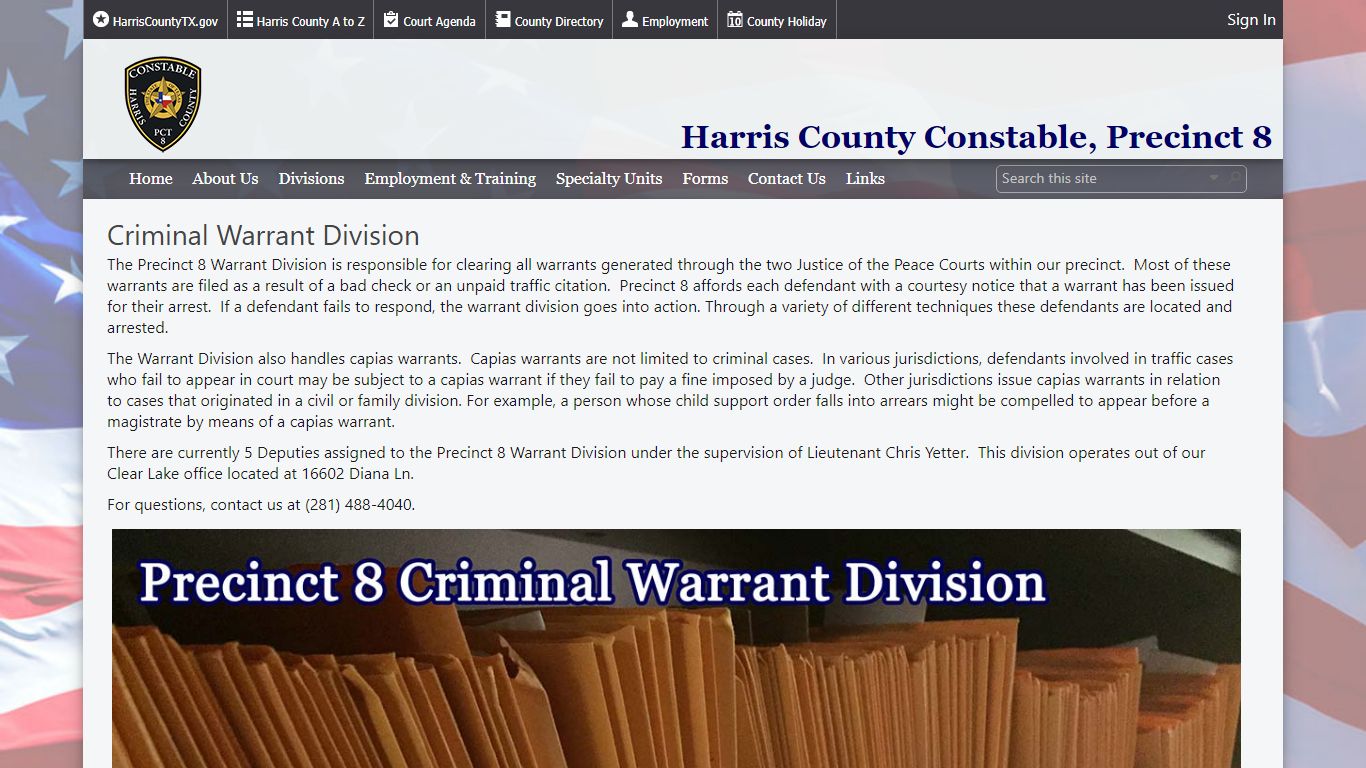Go to the Home menu item
This screenshot has width=1366, height=768.
pyautogui.click(x=151, y=179)
